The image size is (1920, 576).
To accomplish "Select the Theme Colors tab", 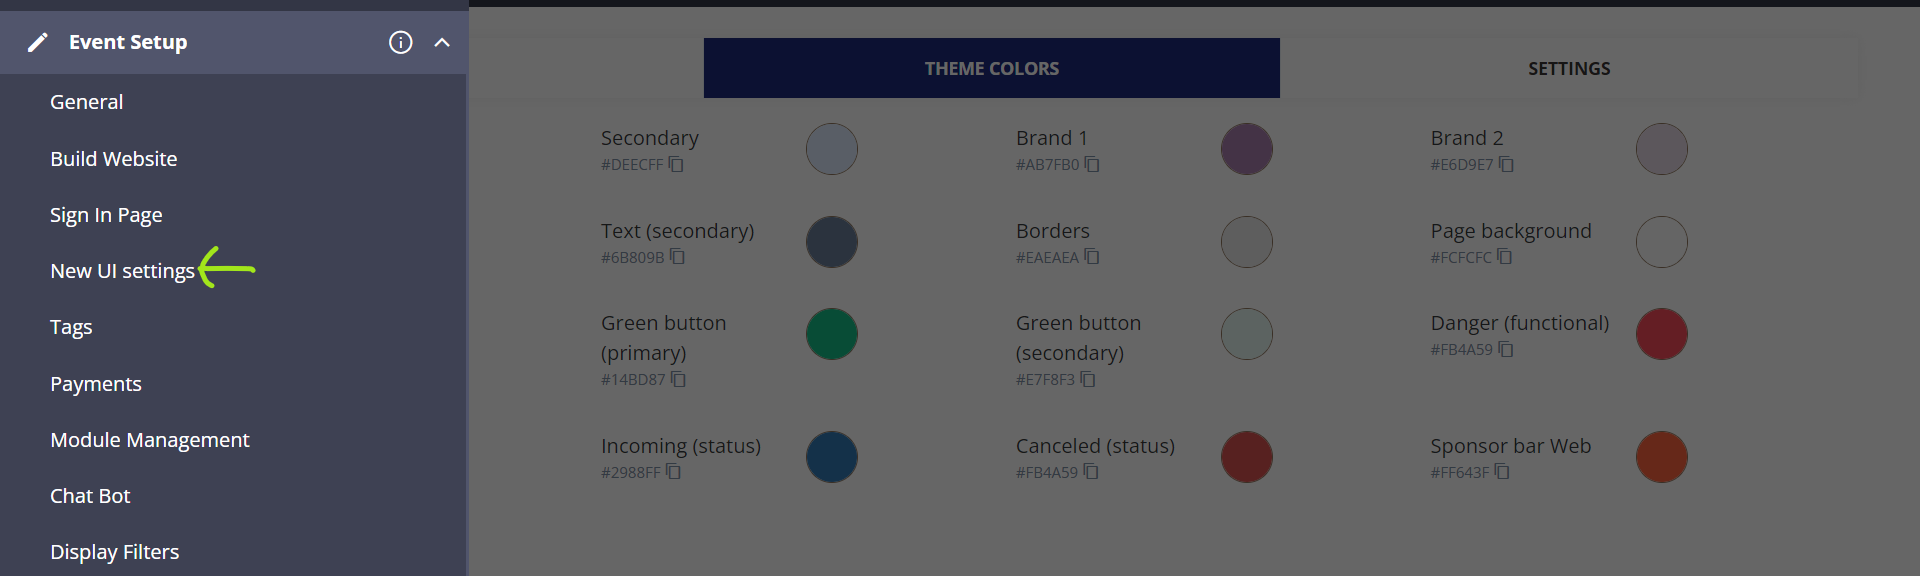I will click(991, 68).
